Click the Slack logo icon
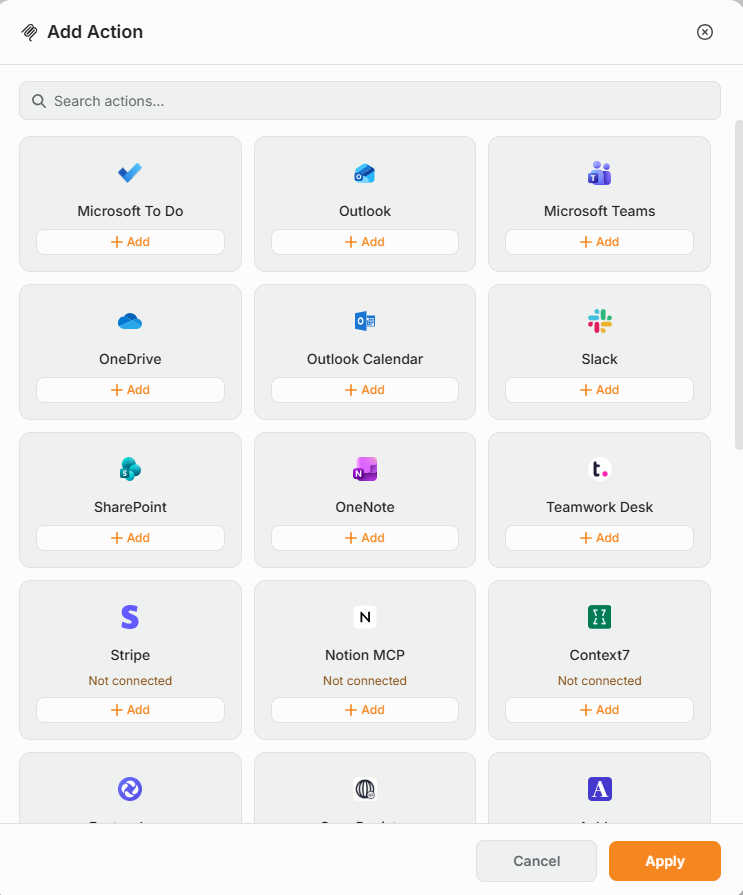Image resolution: width=743 pixels, height=895 pixels. [599, 321]
